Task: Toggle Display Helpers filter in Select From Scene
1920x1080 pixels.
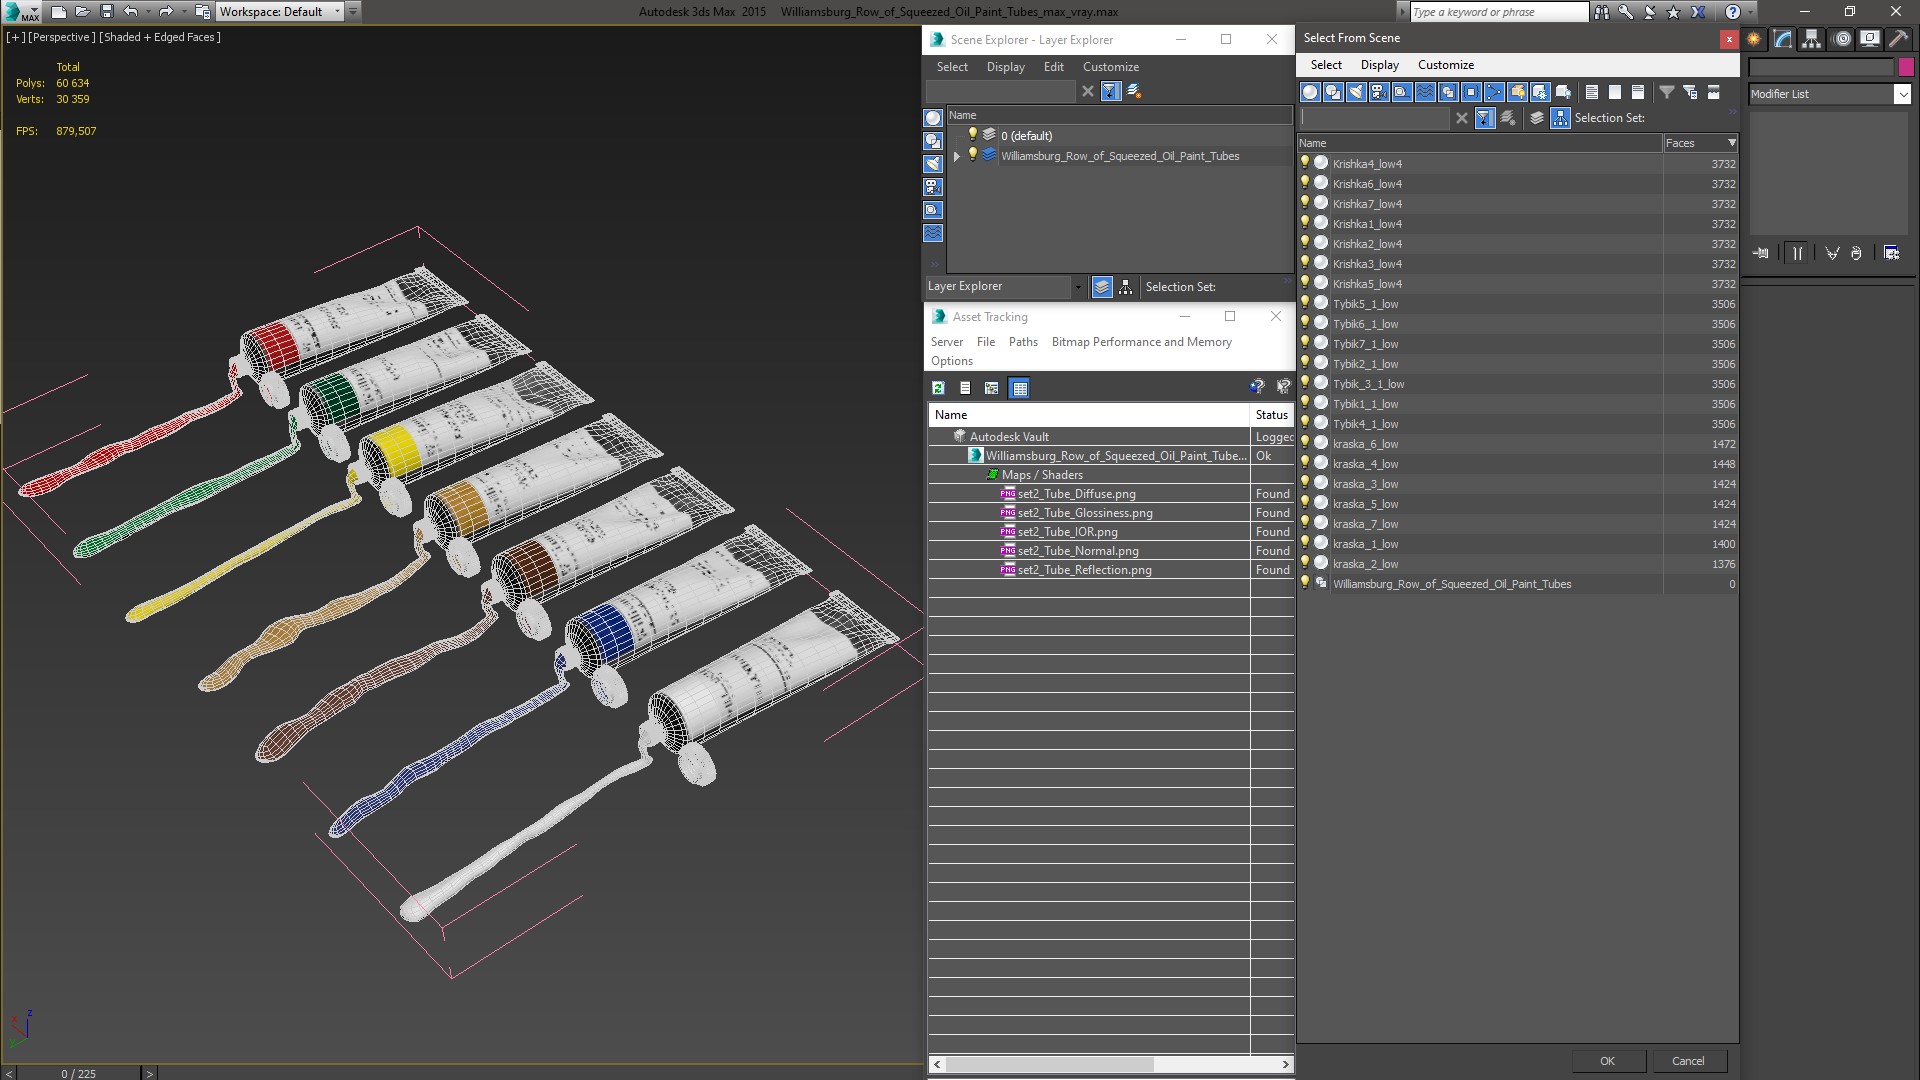Action: pyautogui.click(x=1401, y=92)
